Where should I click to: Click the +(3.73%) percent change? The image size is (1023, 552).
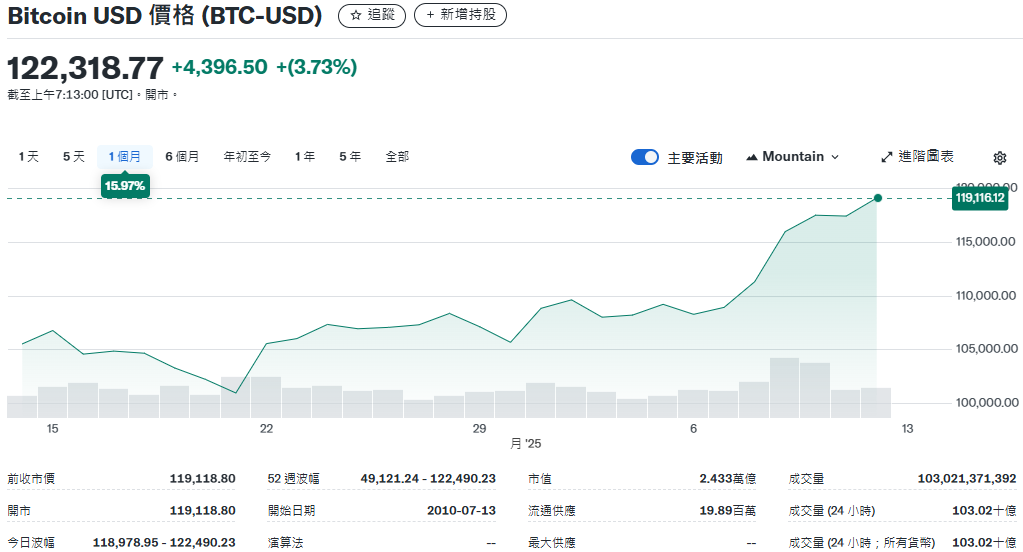coord(316,67)
